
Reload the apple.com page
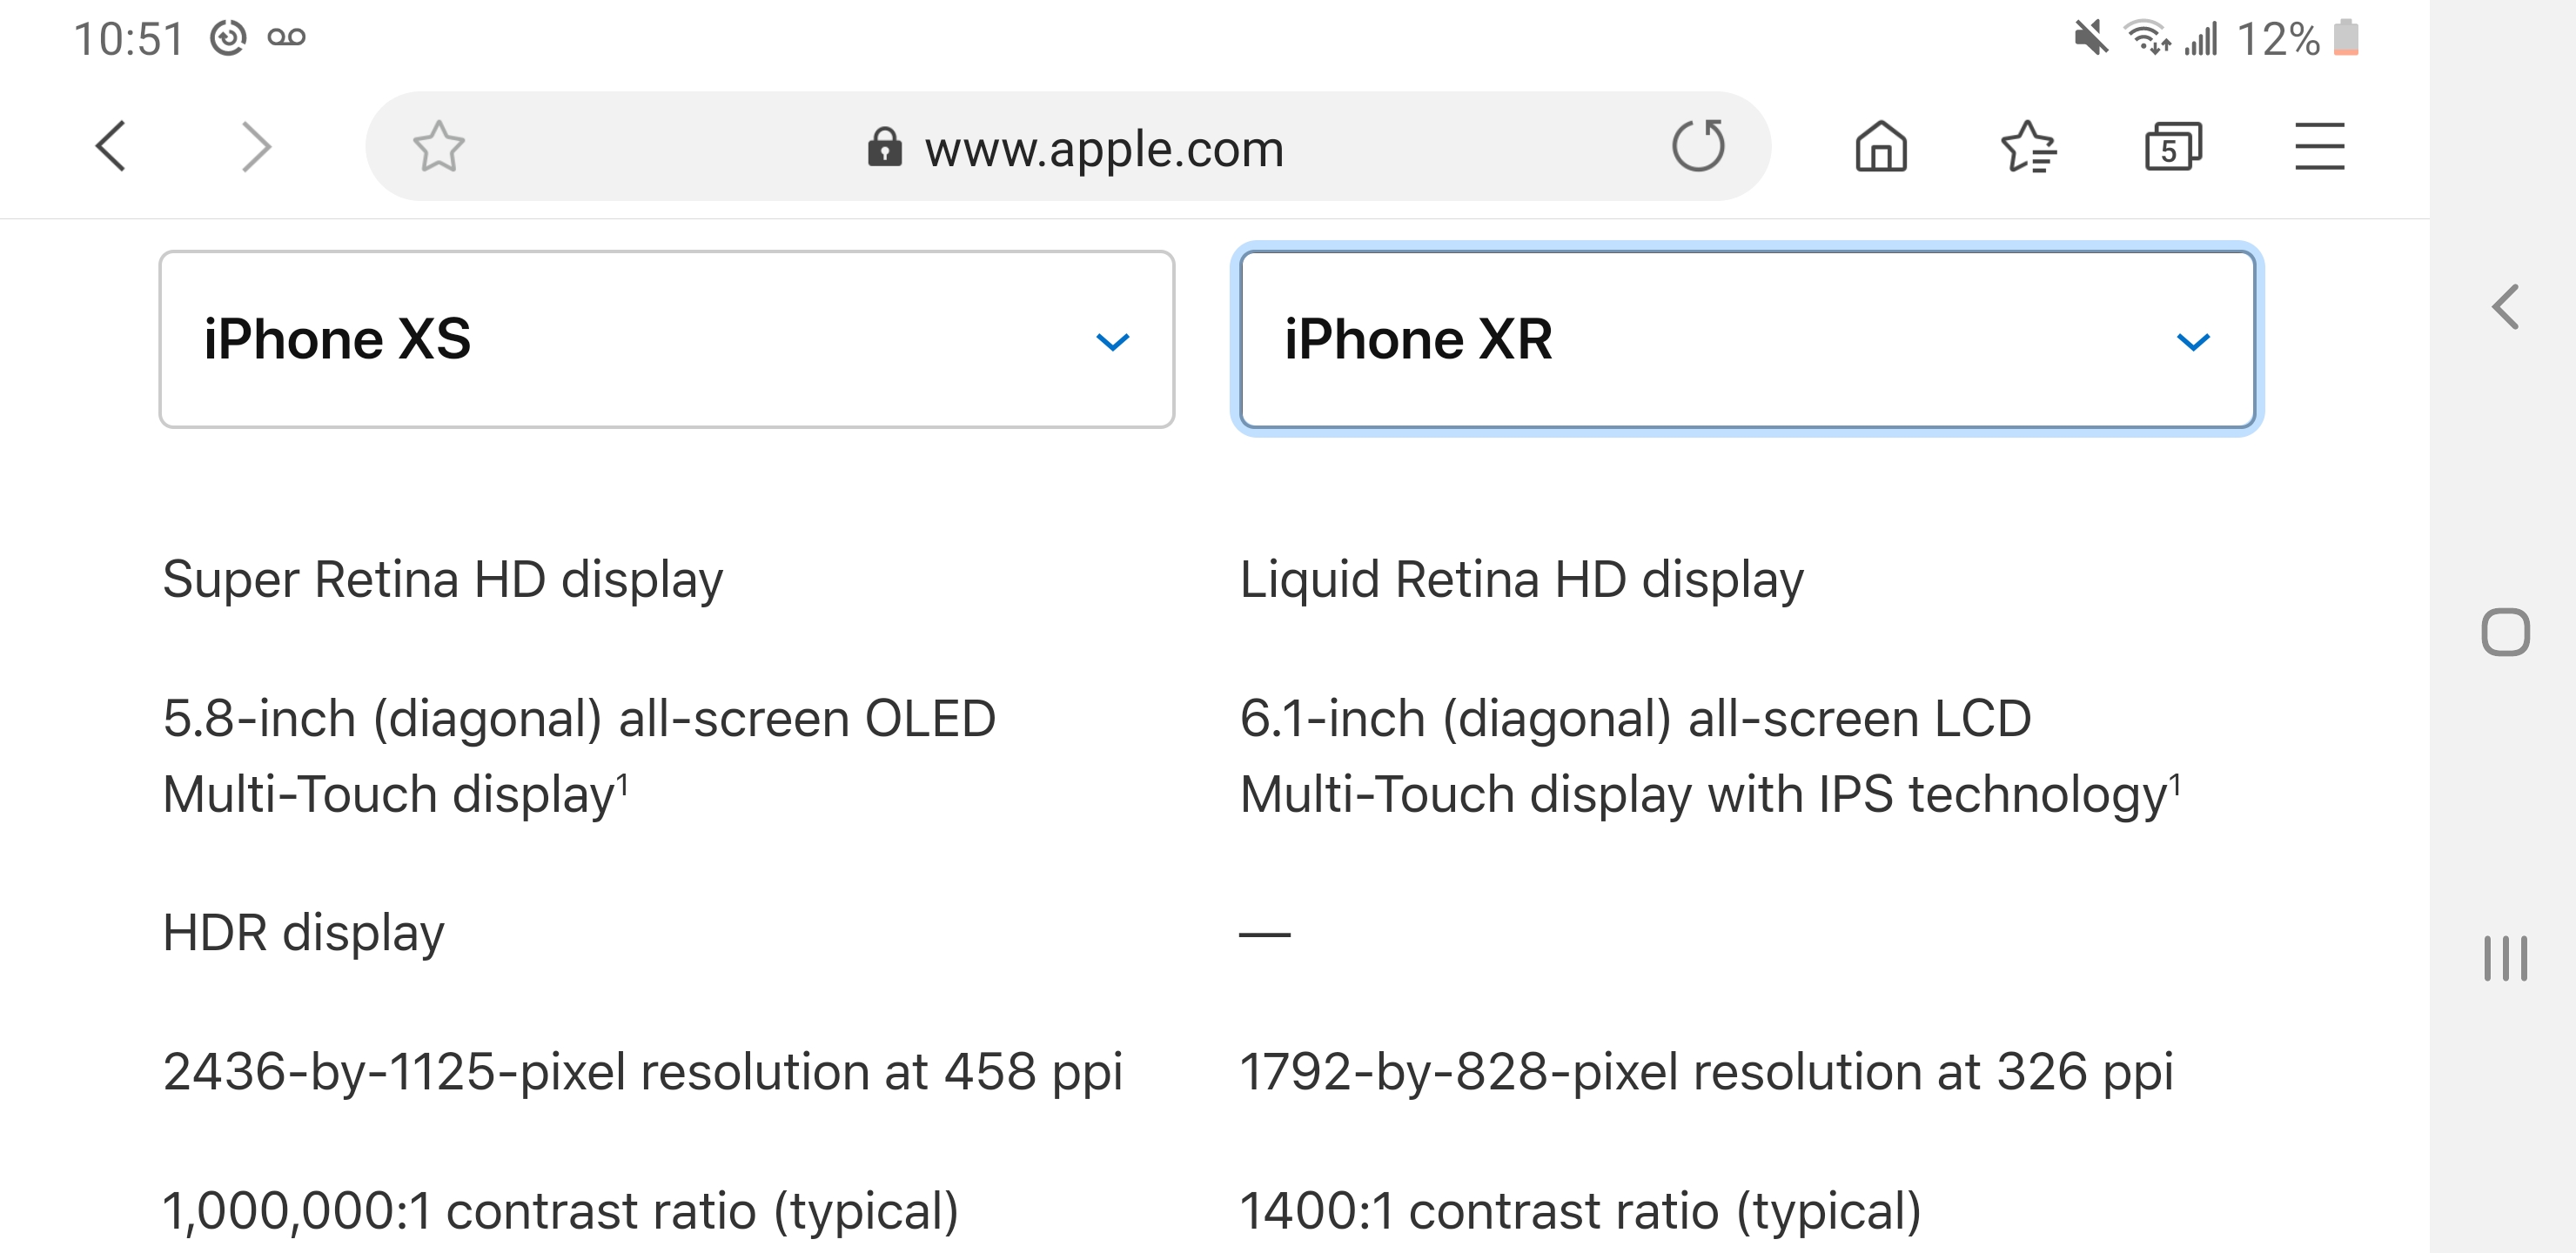pos(1698,146)
